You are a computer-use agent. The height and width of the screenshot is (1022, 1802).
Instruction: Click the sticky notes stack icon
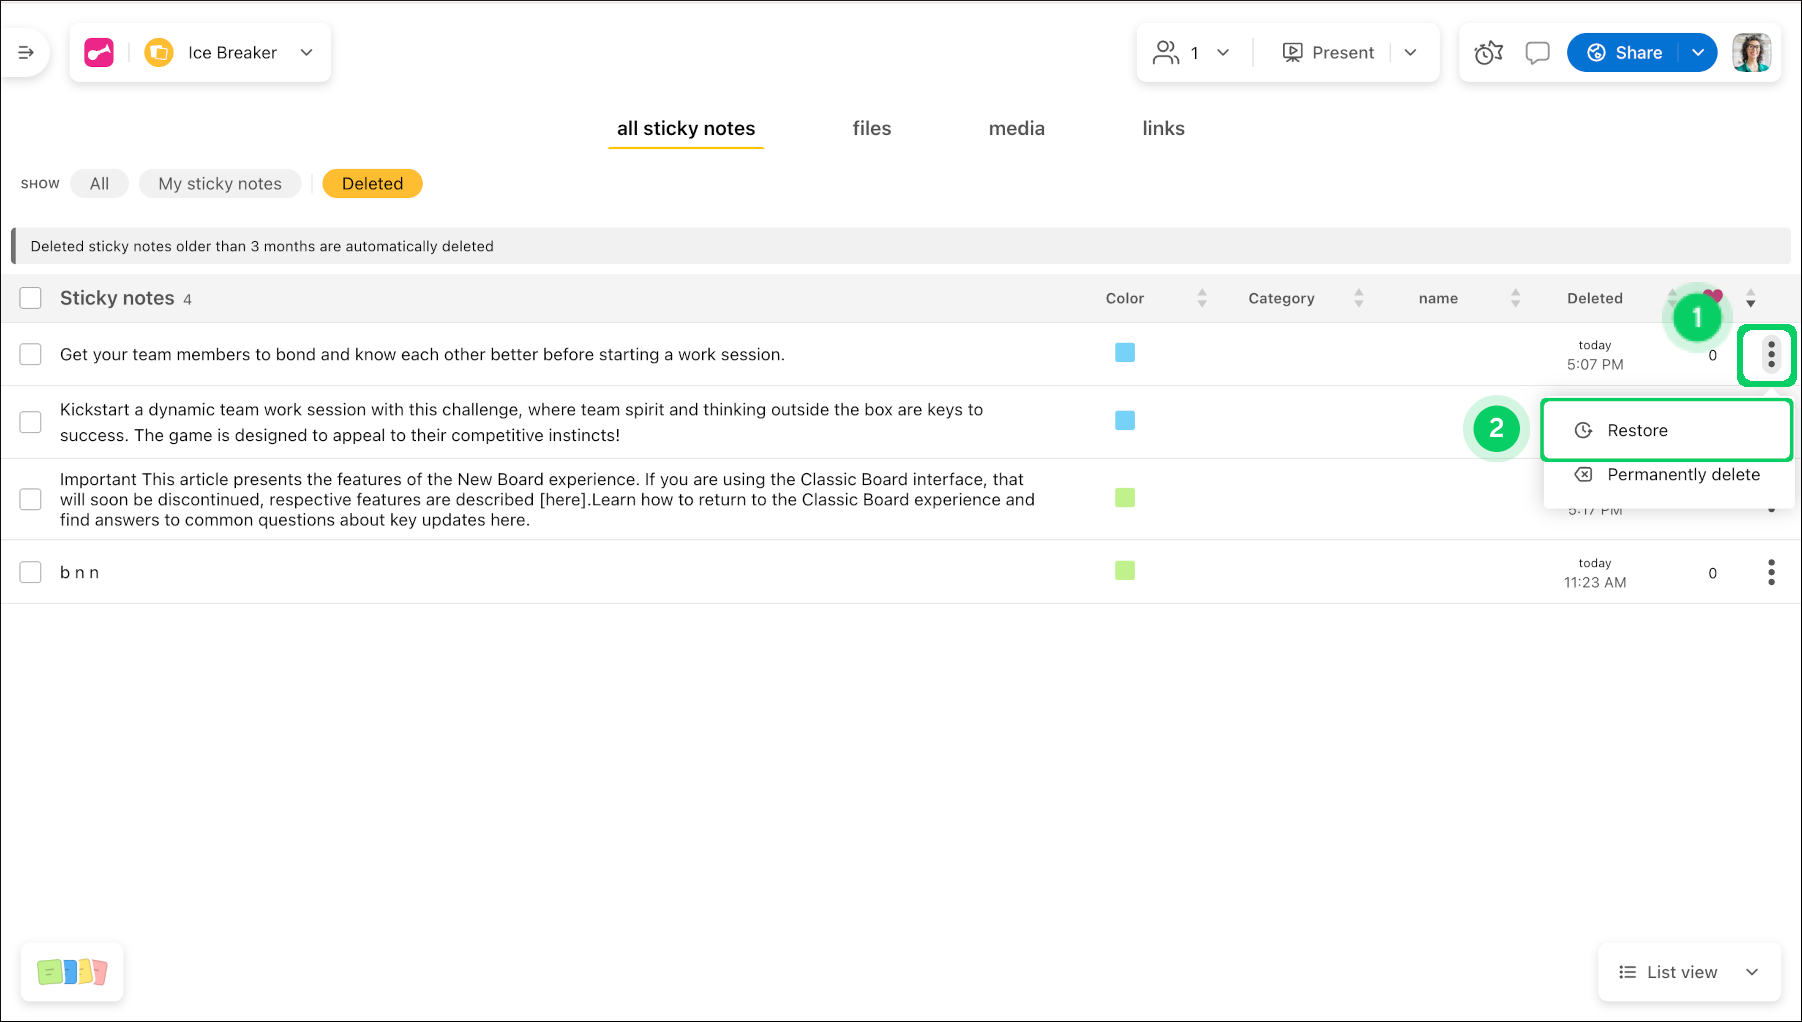coord(72,972)
